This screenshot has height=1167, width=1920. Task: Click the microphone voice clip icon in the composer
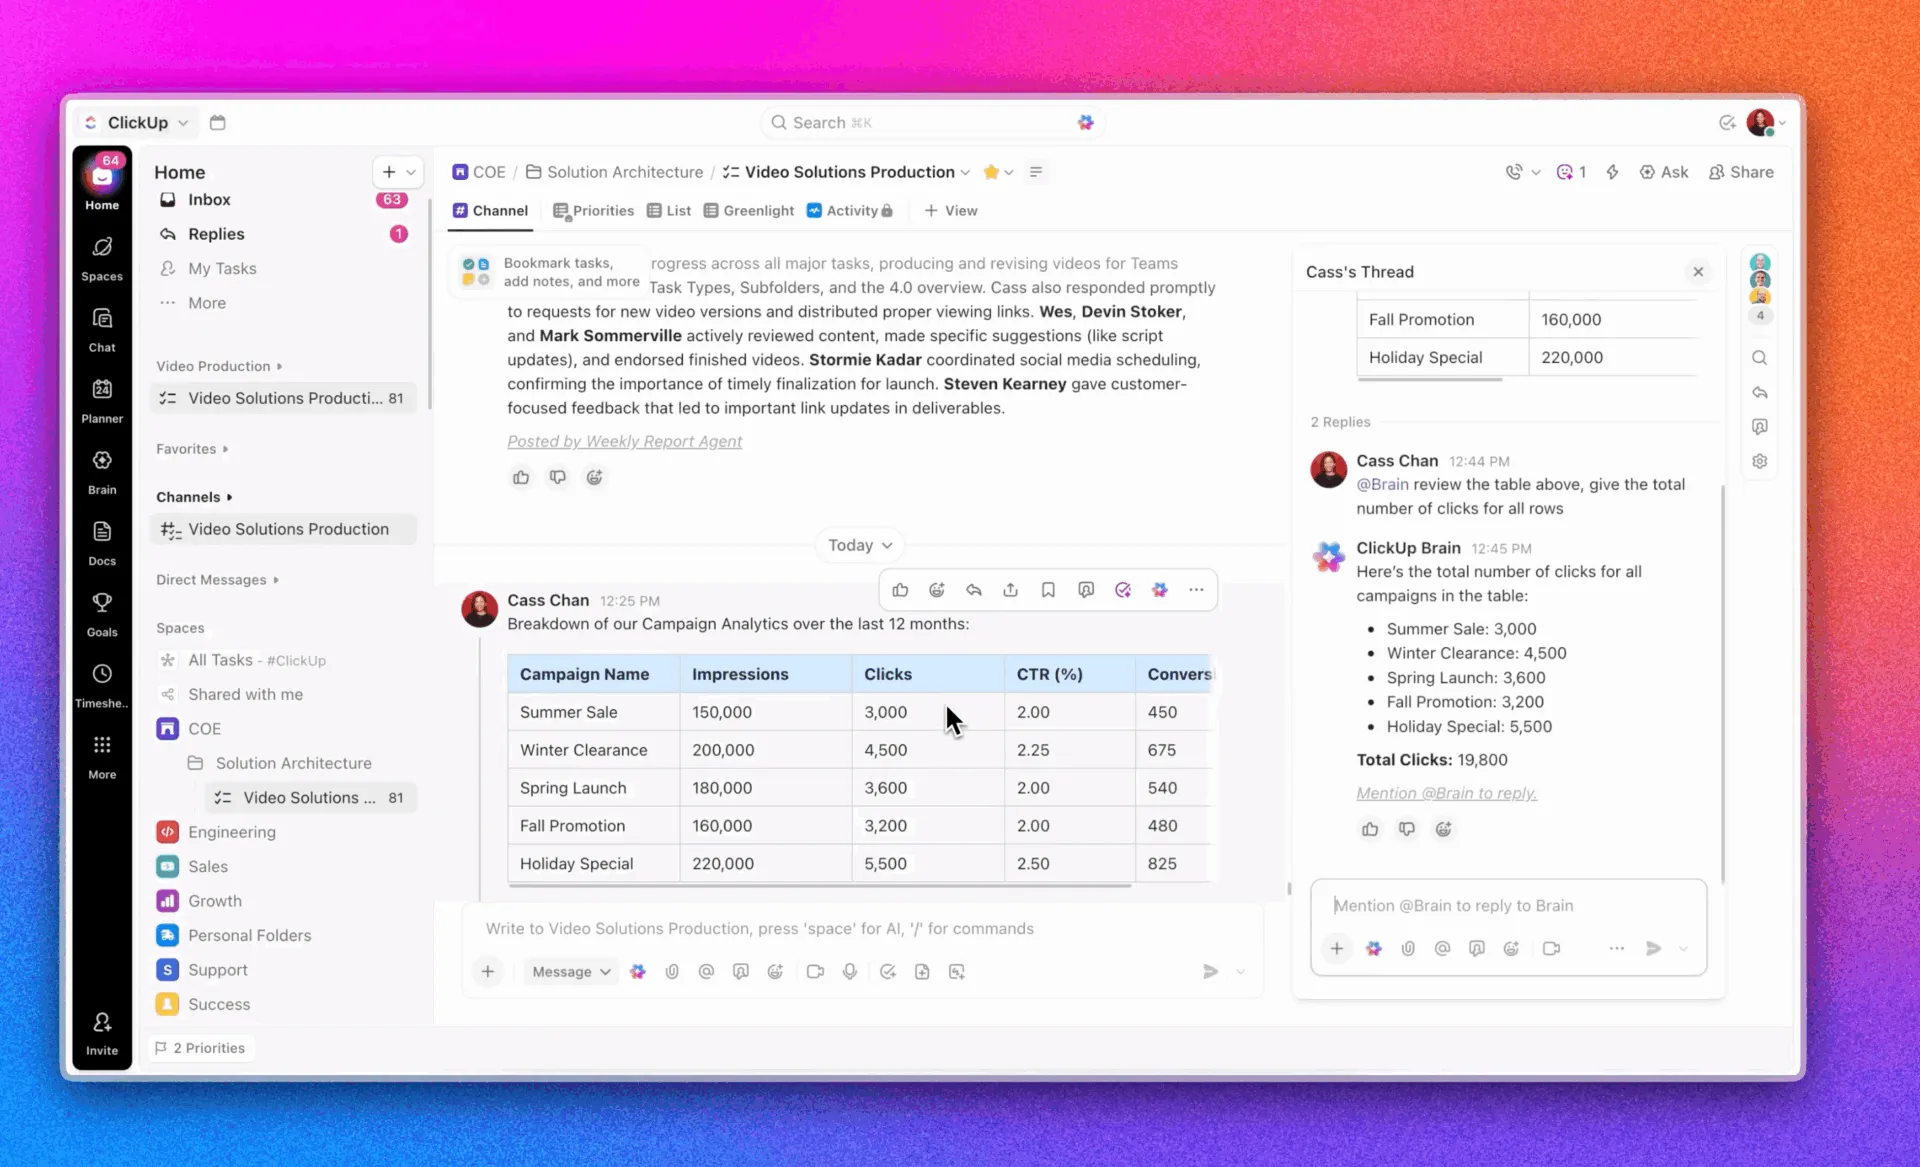click(x=850, y=971)
